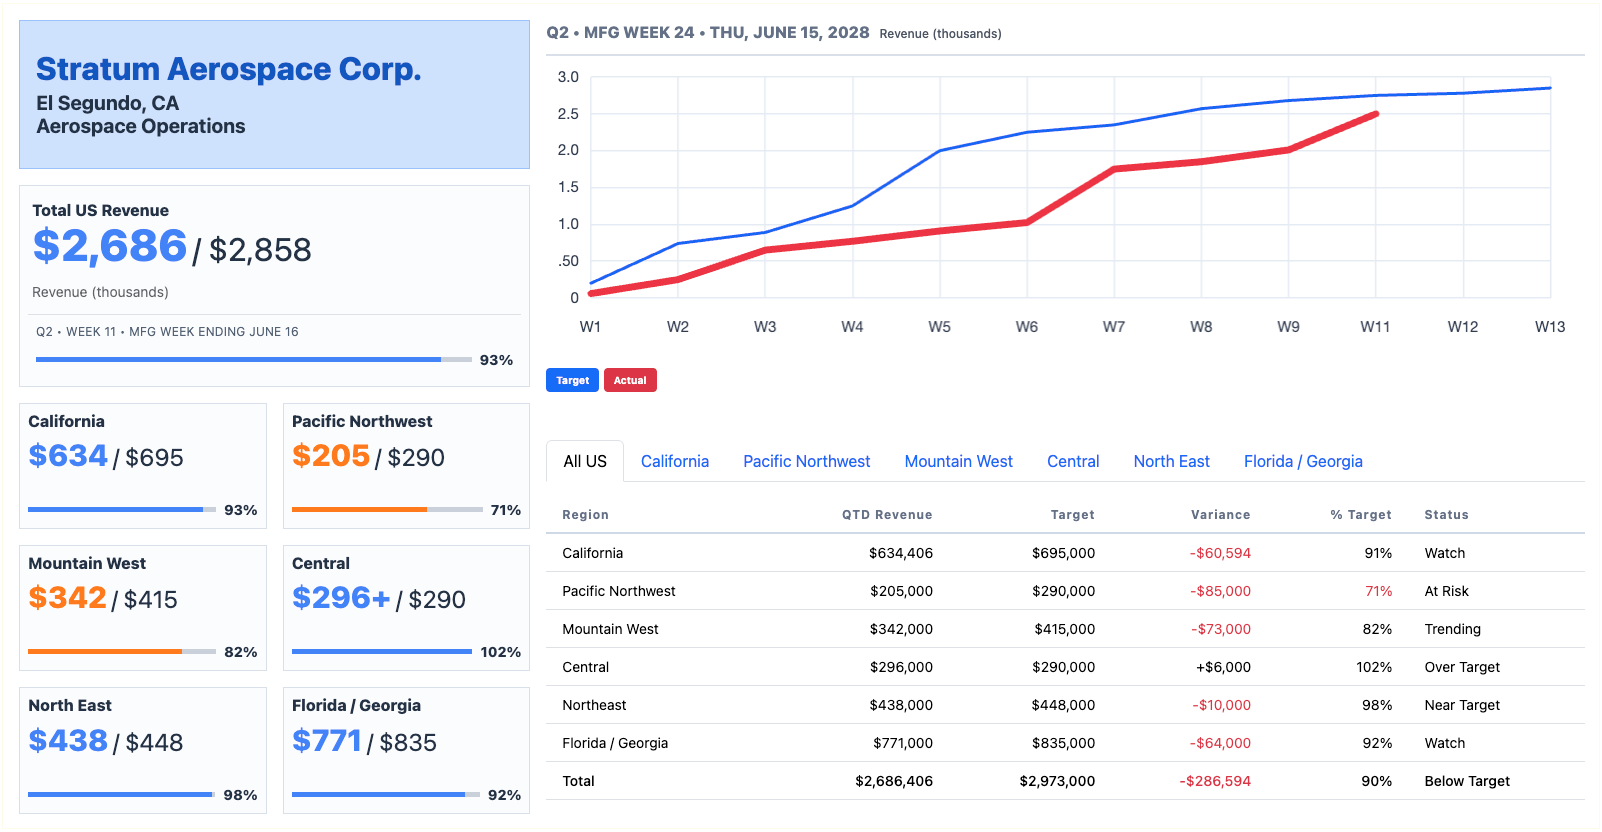Screen dimensions: 1602x832
Task: Click the +$6,000 variance cell
Action: (x=1223, y=667)
